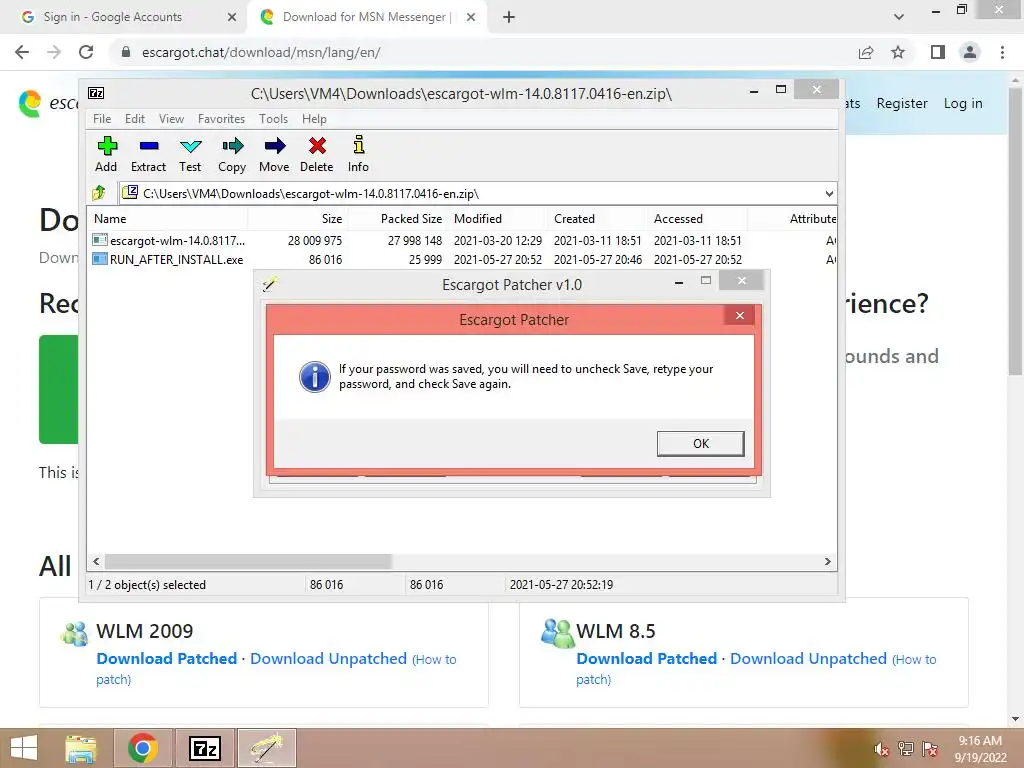Share this page from the address bar

[x=866, y=52]
